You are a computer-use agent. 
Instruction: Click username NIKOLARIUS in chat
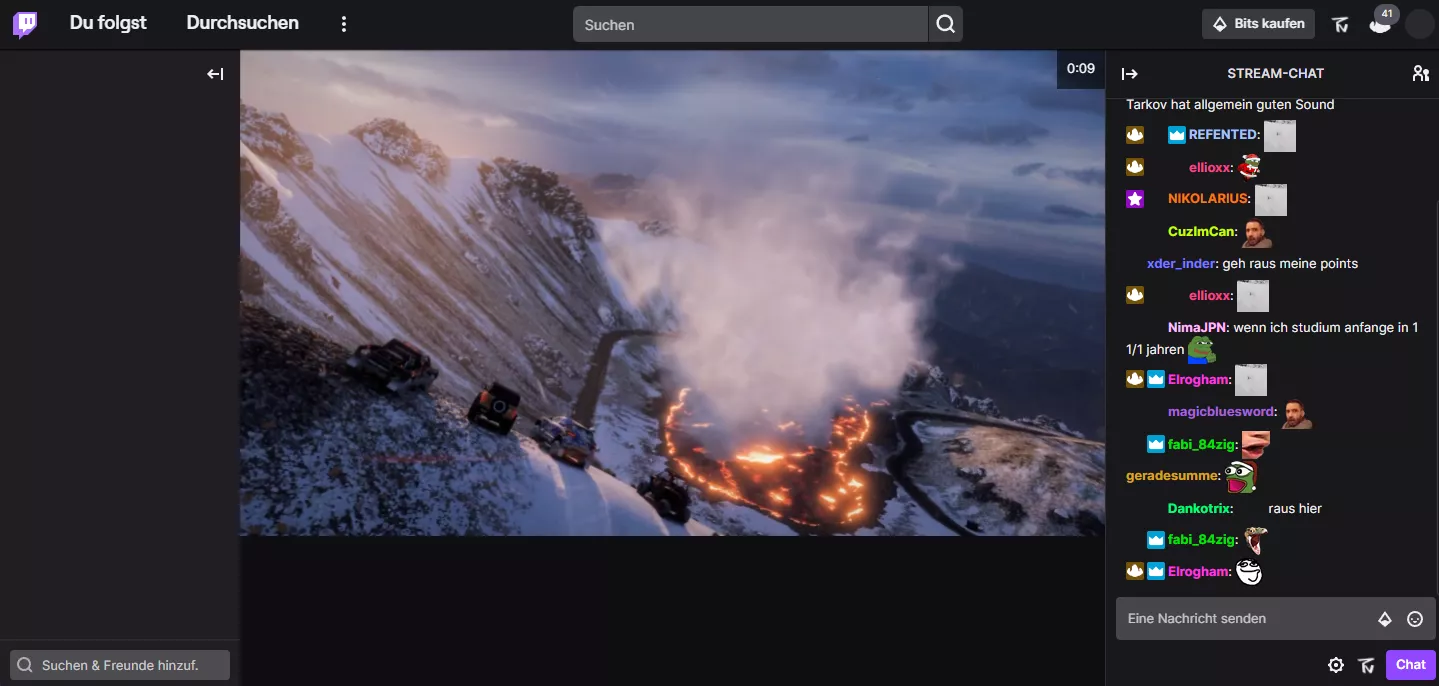(1208, 199)
